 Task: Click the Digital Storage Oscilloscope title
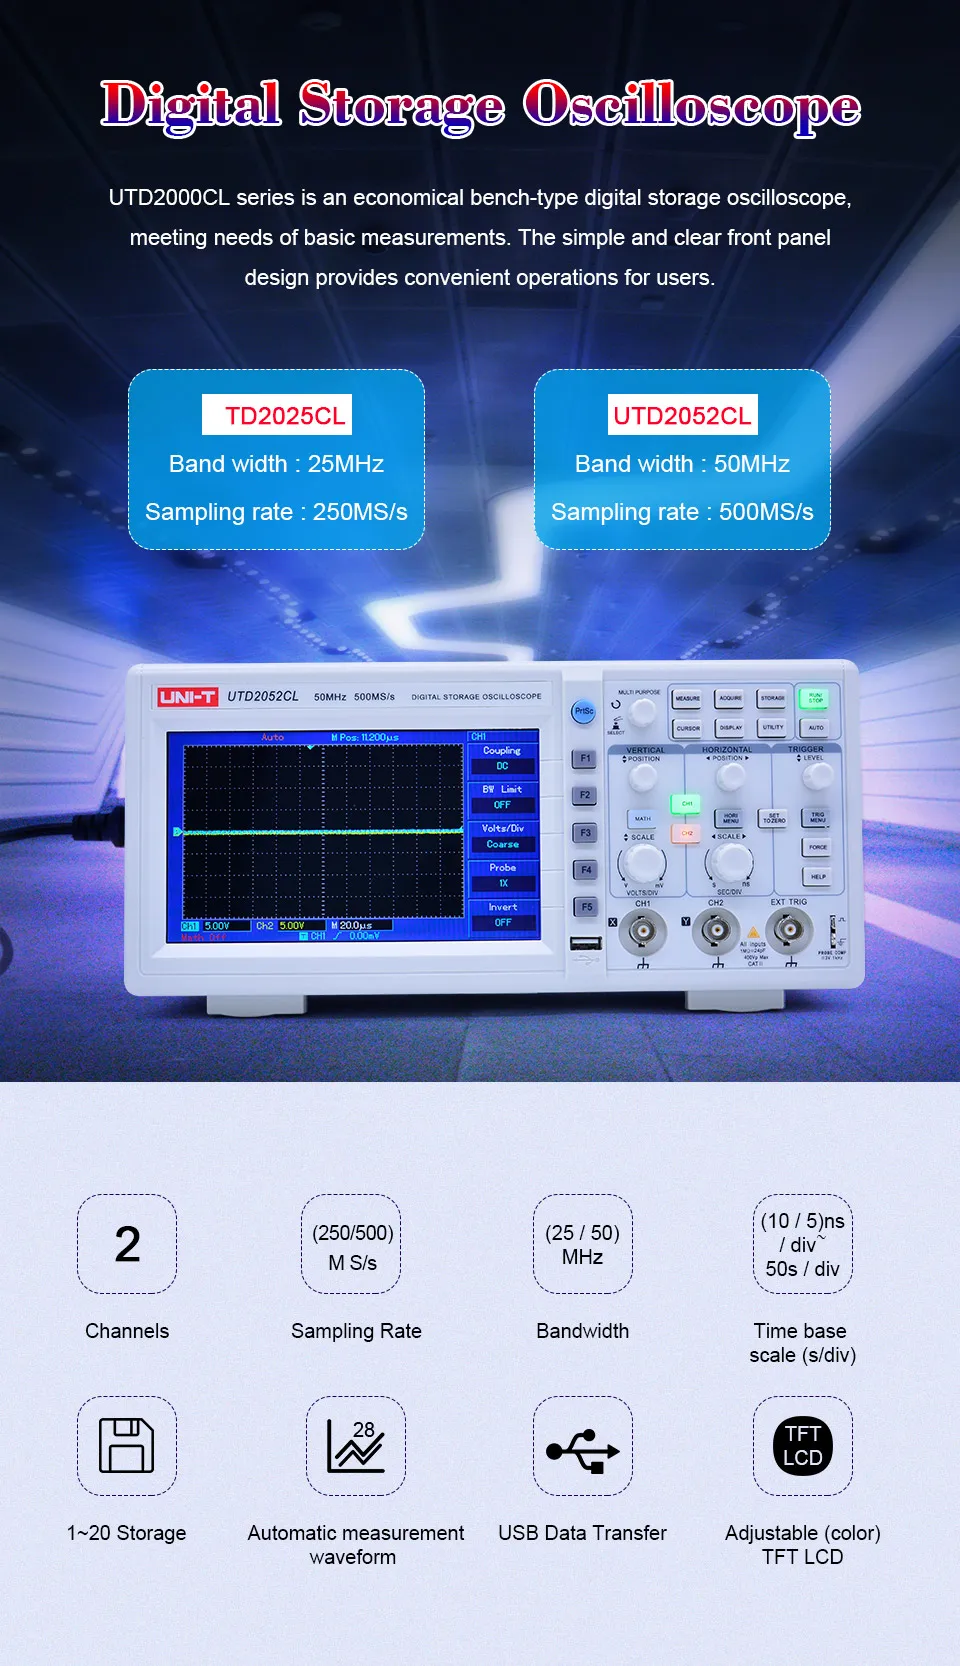tap(480, 106)
